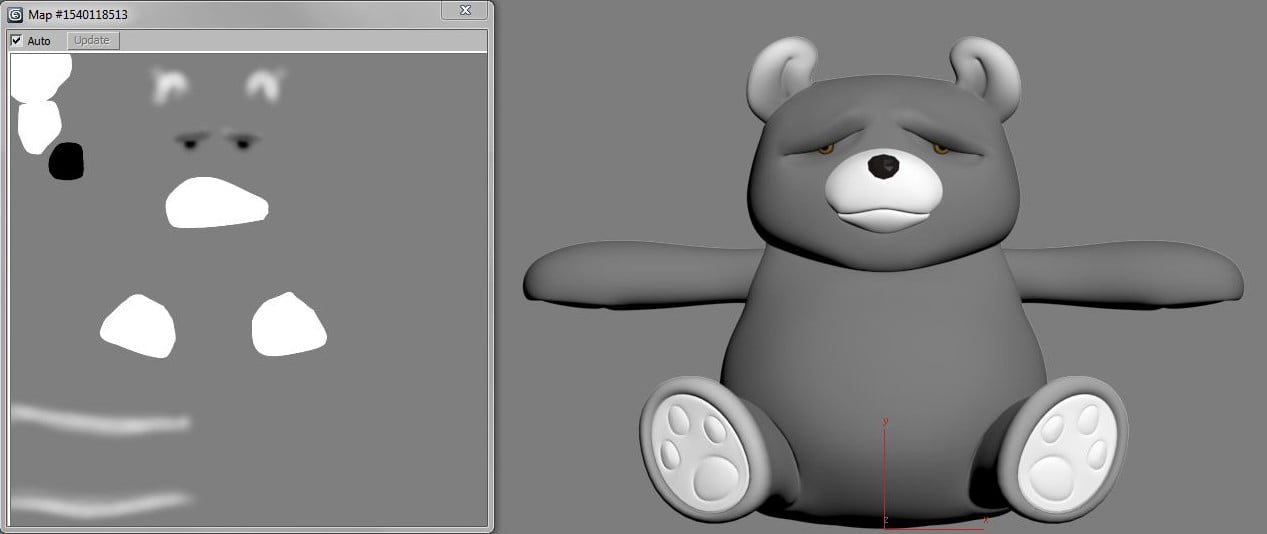This screenshot has height=534, width=1267.
Task: Click the bottom white stripe in the map
Action: click(100, 503)
